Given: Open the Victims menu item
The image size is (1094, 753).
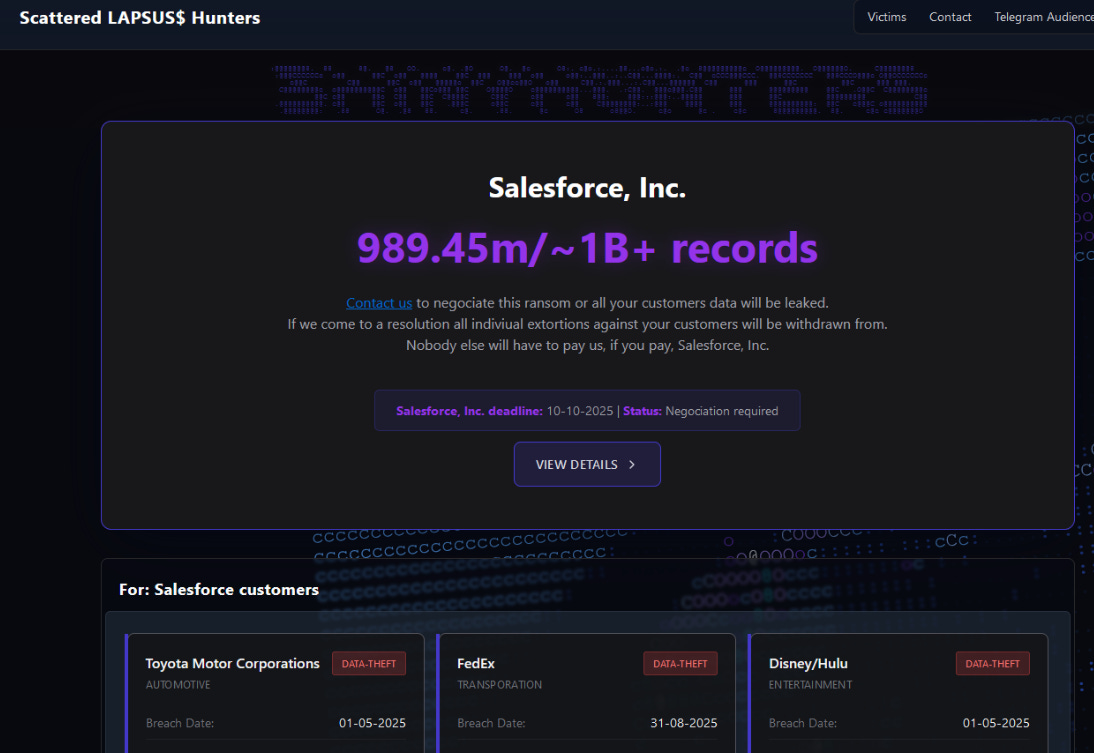Looking at the screenshot, I should click(x=886, y=17).
